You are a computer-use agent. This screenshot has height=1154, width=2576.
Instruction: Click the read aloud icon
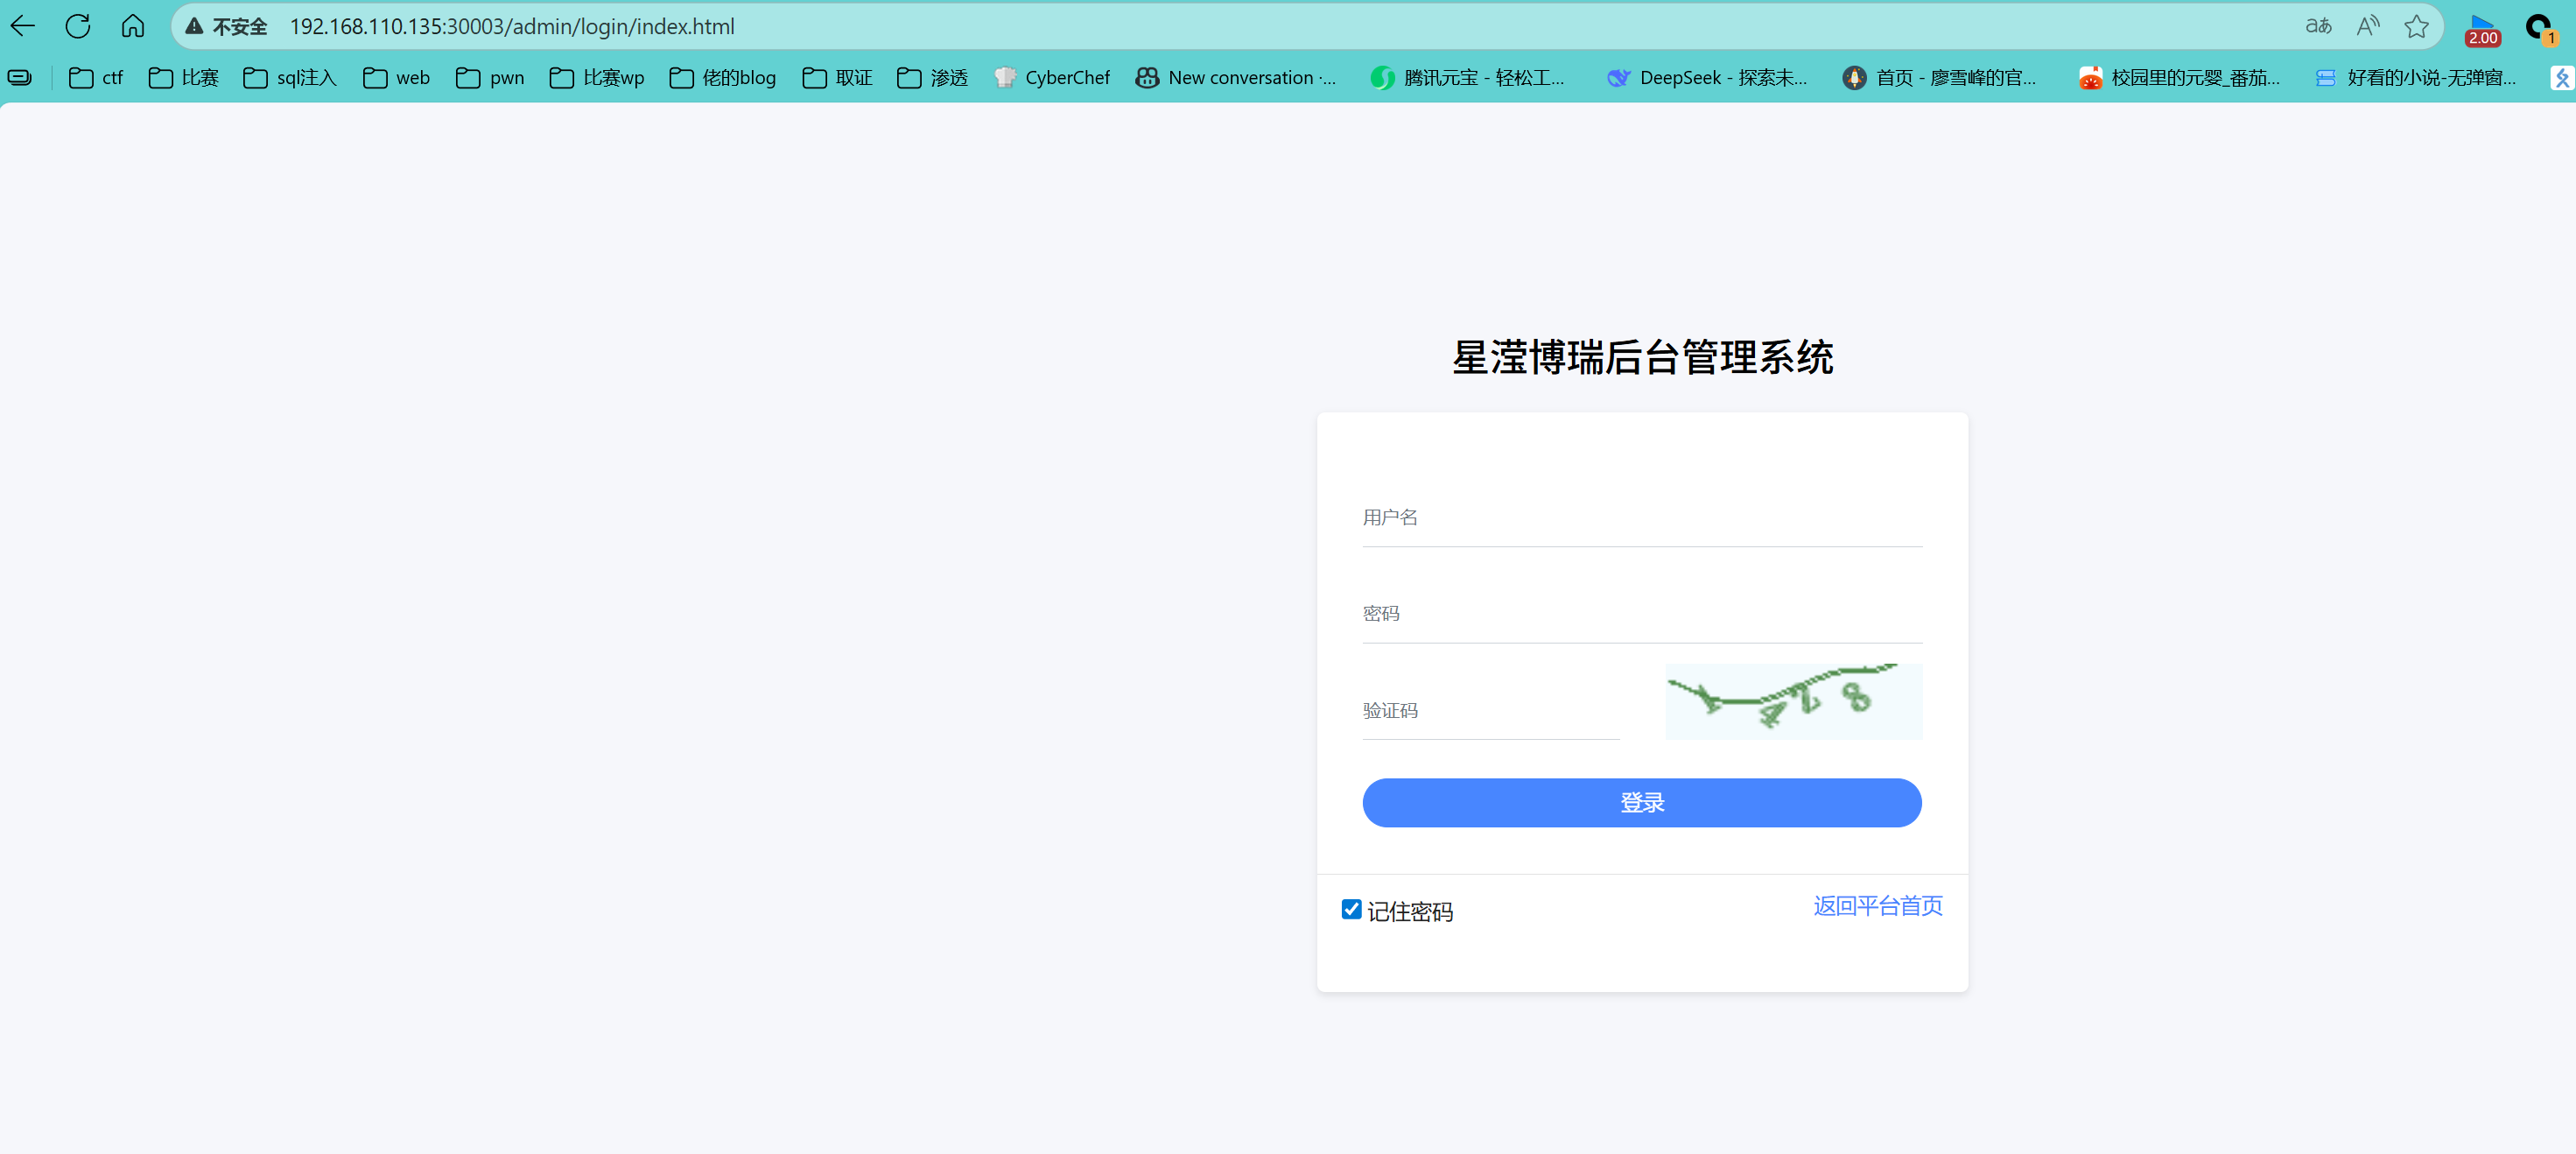point(2367,27)
